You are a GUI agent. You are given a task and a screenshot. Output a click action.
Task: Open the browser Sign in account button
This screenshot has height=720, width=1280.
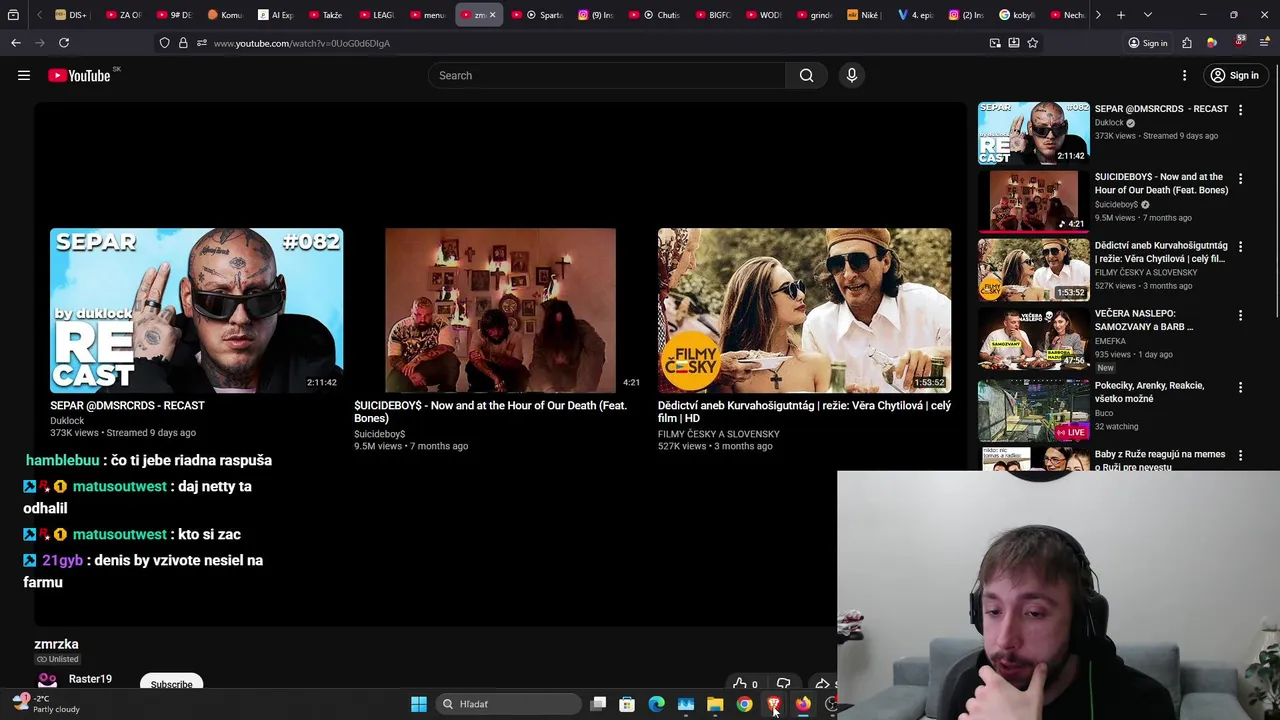tap(1148, 43)
